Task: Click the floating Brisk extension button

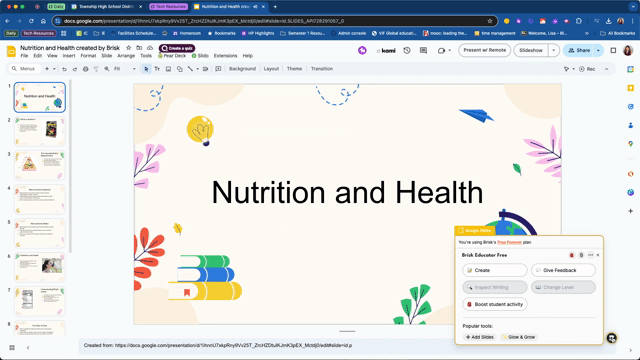Action: tap(611, 338)
